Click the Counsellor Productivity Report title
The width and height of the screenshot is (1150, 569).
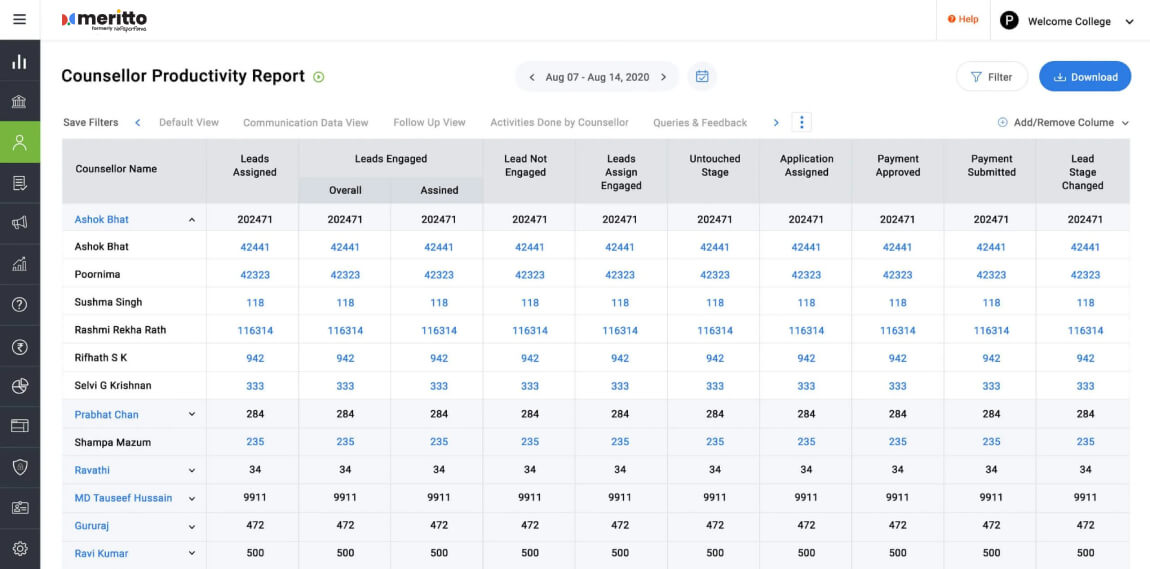coord(183,76)
